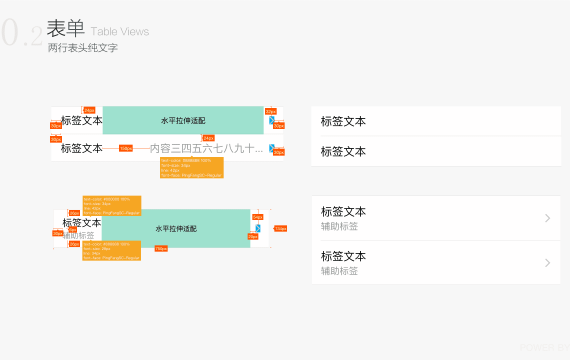Select orange font annotation above the two-line label
Image resolution: width=570 pixels, height=360 pixels.
(x=112, y=206)
